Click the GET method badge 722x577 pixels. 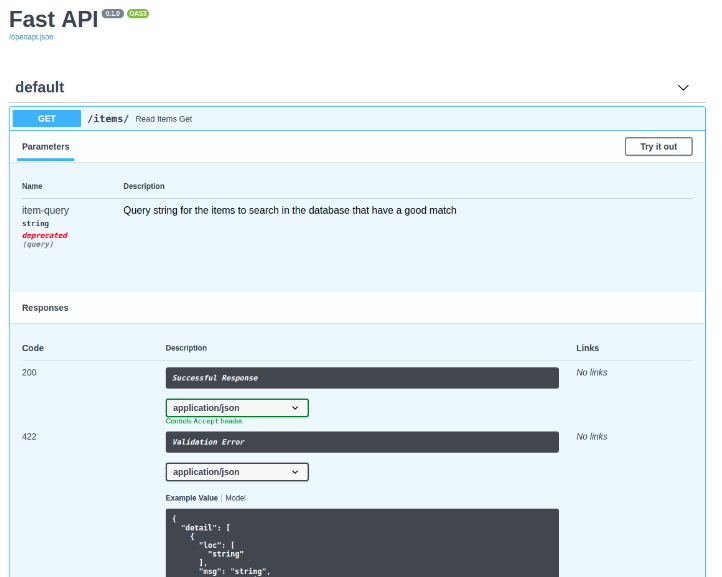coord(47,118)
